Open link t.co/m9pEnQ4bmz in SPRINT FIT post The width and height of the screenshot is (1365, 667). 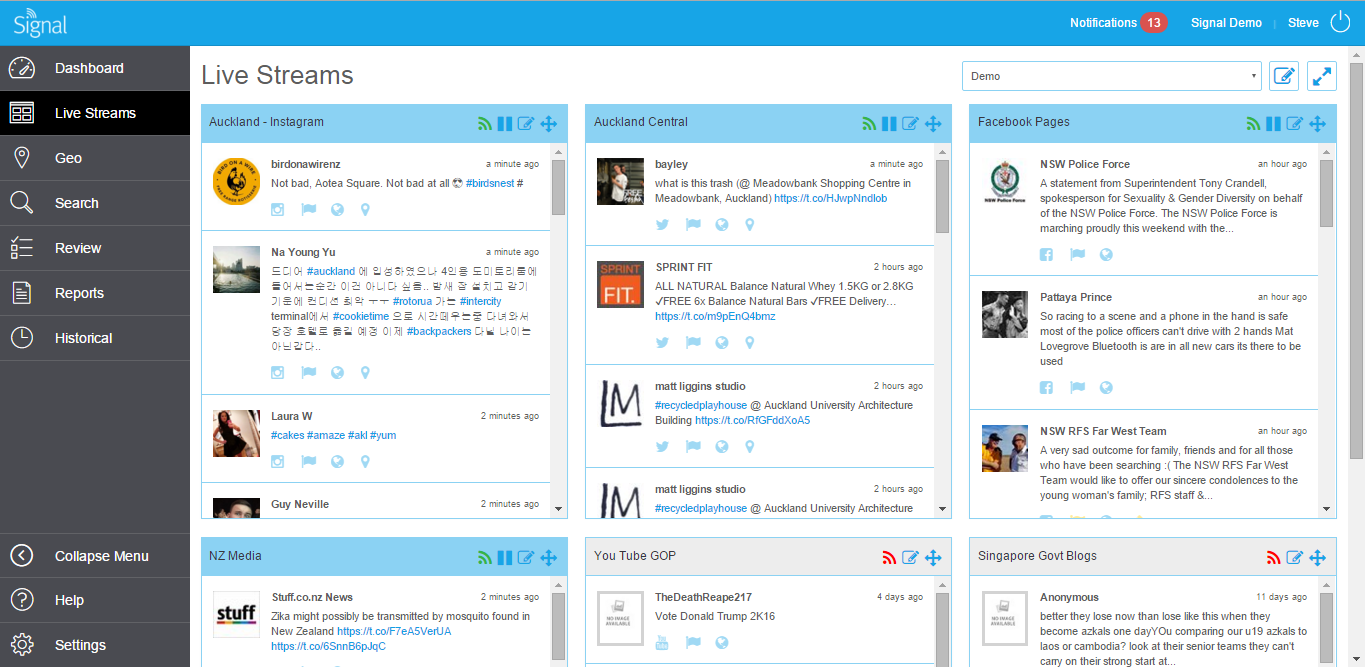pyautogui.click(x=715, y=316)
